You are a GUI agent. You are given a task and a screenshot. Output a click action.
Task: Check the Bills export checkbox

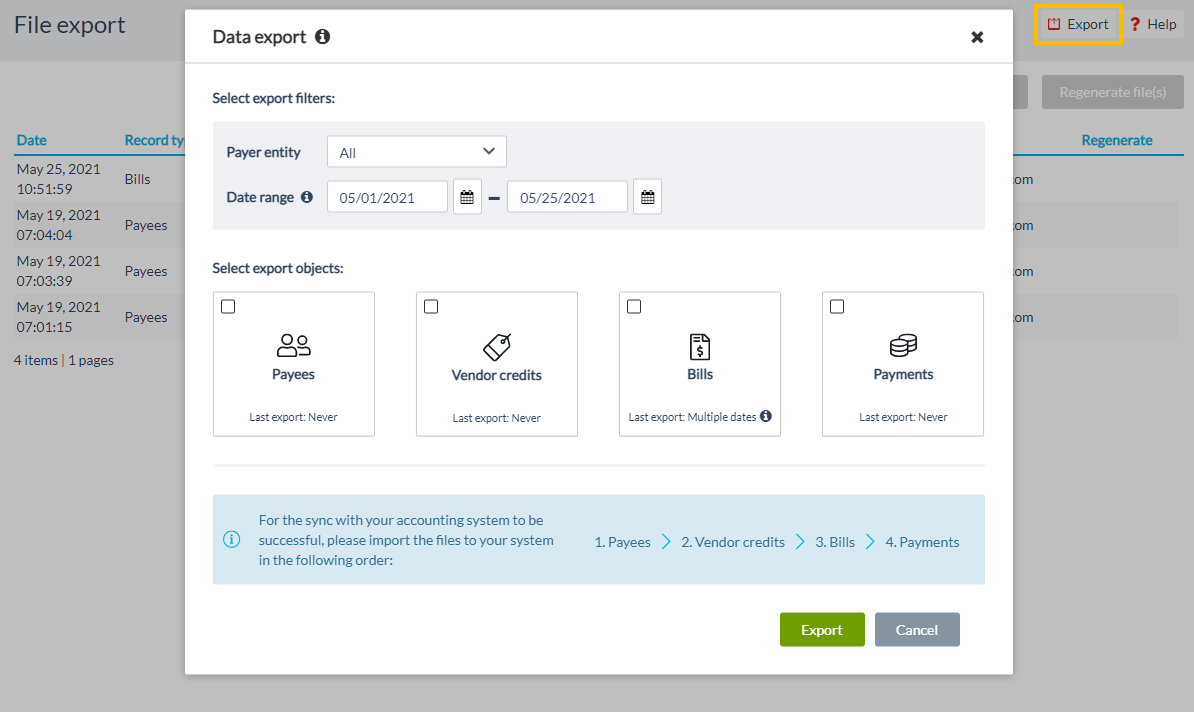pos(634,306)
